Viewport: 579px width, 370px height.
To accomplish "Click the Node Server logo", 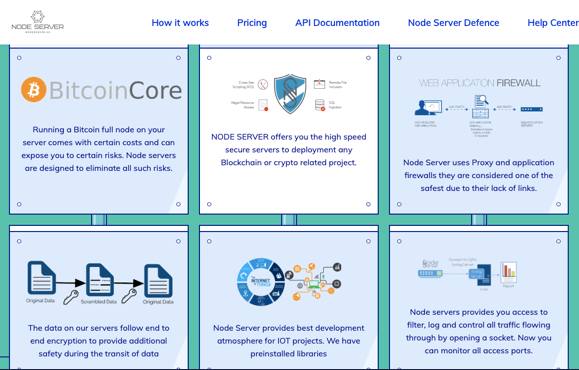I will point(37,22).
